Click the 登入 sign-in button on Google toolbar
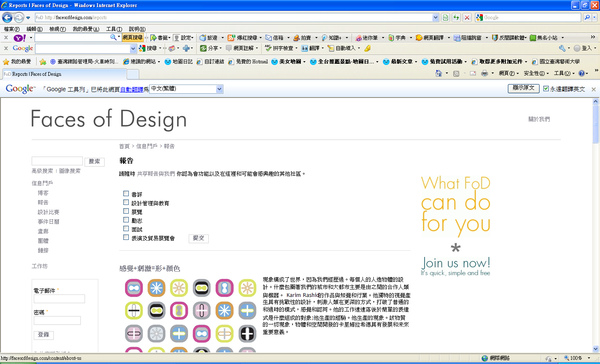This screenshot has width=600, height=364. (x=583, y=48)
